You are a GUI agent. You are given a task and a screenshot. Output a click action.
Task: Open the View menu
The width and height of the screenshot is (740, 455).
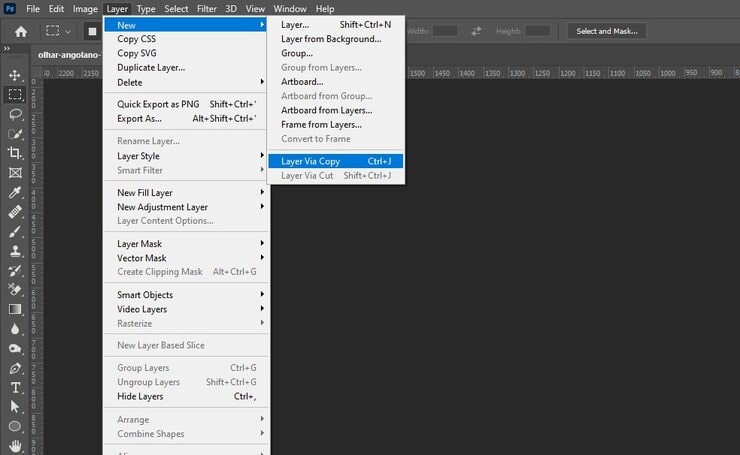pos(255,9)
